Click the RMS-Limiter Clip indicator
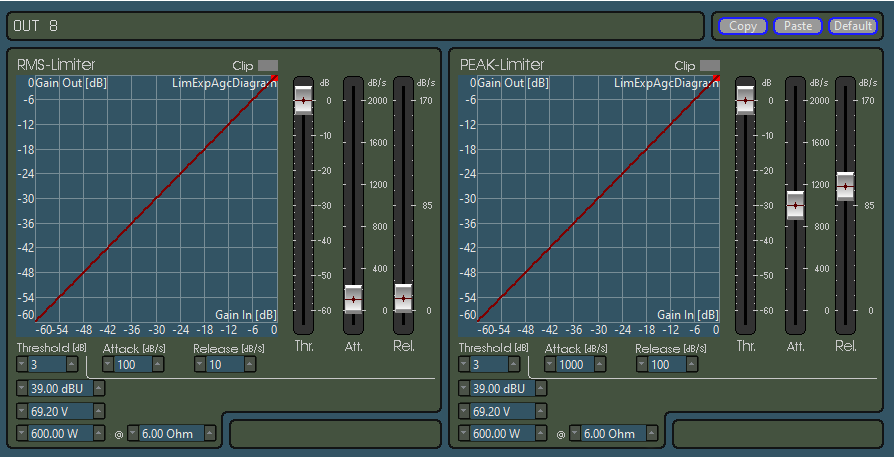This screenshot has width=894, height=457. click(268, 66)
